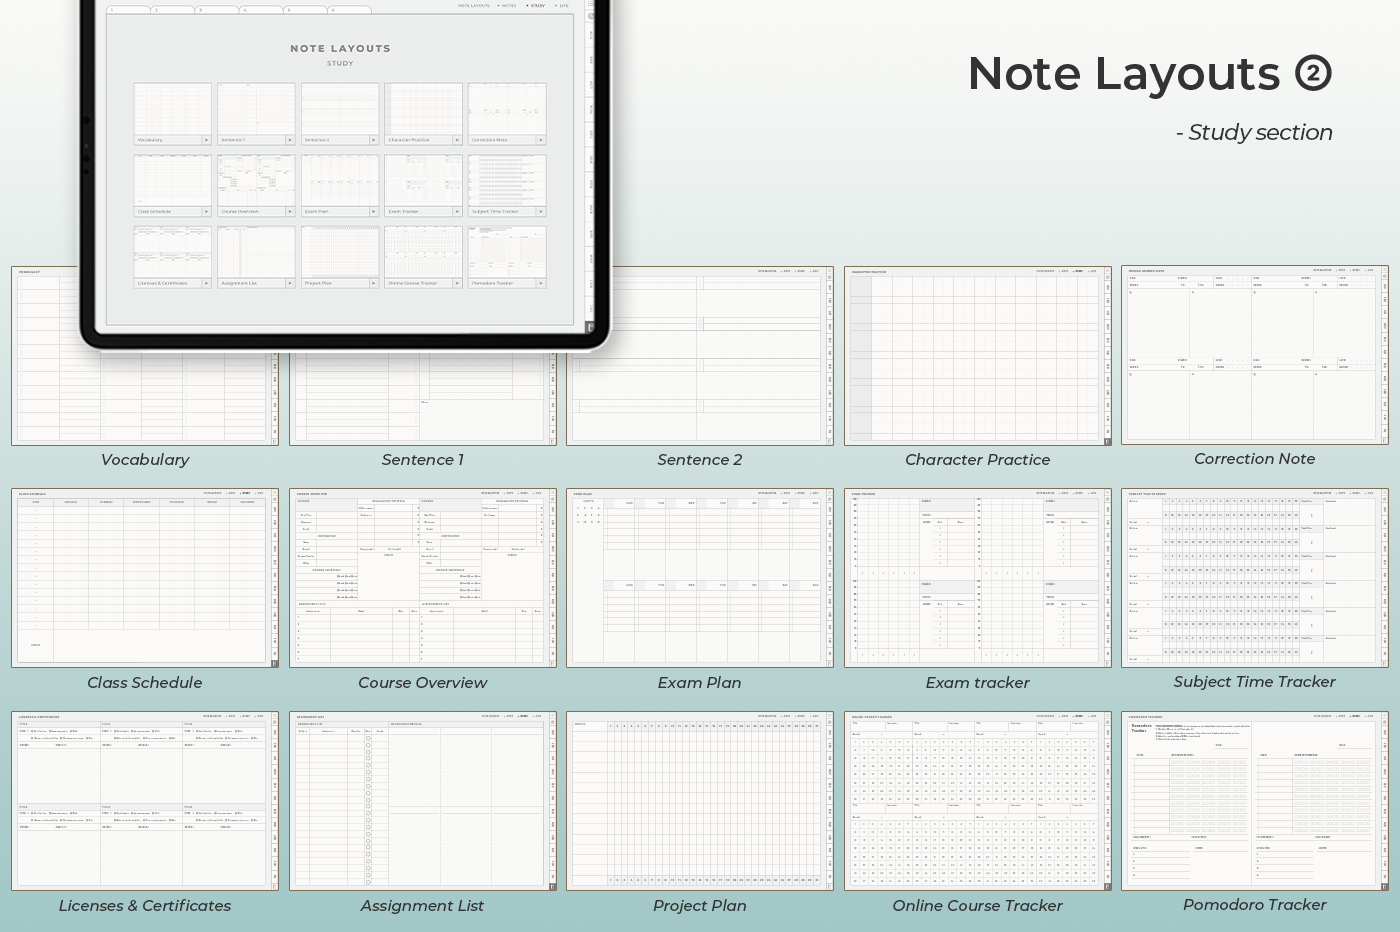Open the Life link in tablet header
The height and width of the screenshot is (932, 1400).
point(564,6)
